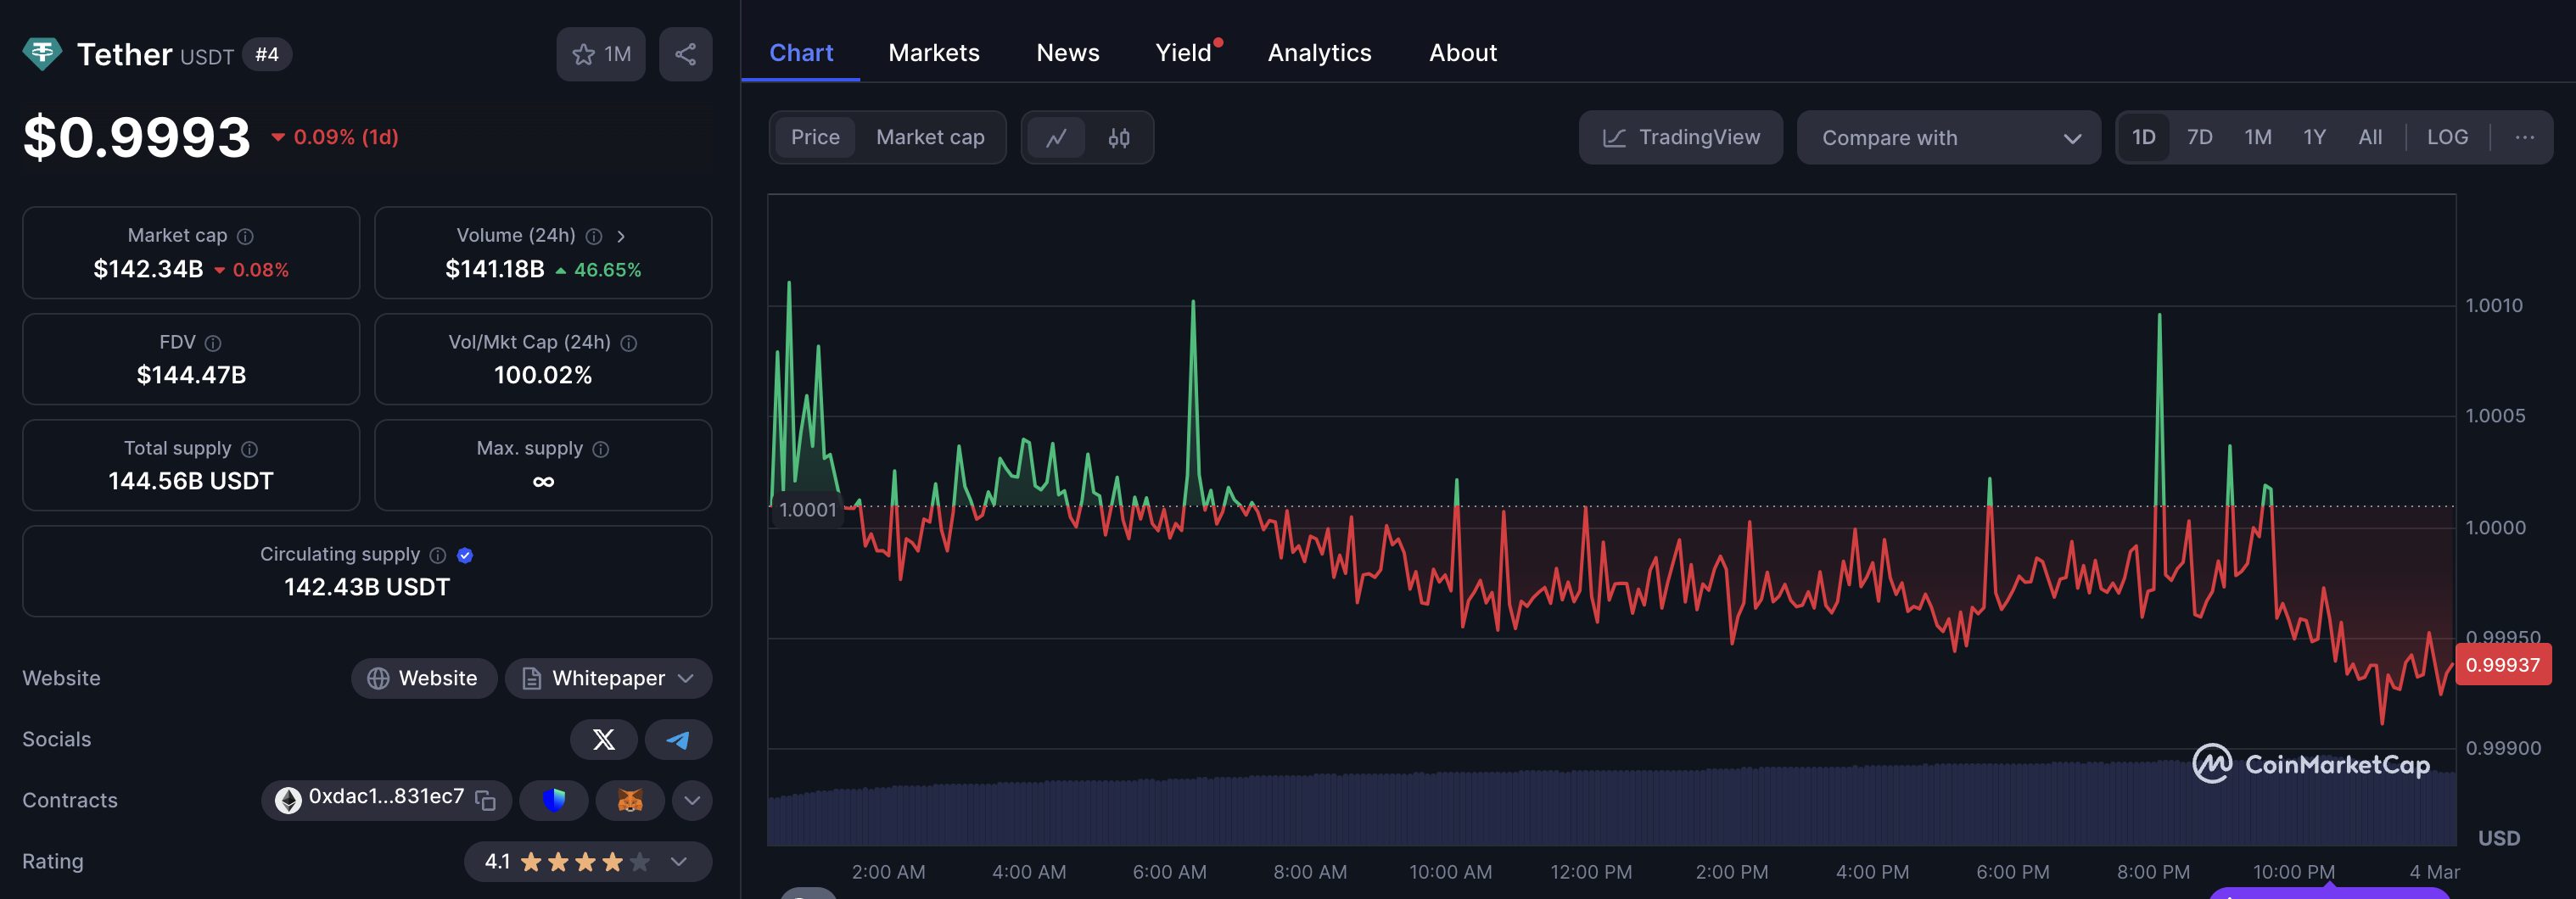Open the Yield tab
Screen dimensions: 2576x899
pos(1184,52)
